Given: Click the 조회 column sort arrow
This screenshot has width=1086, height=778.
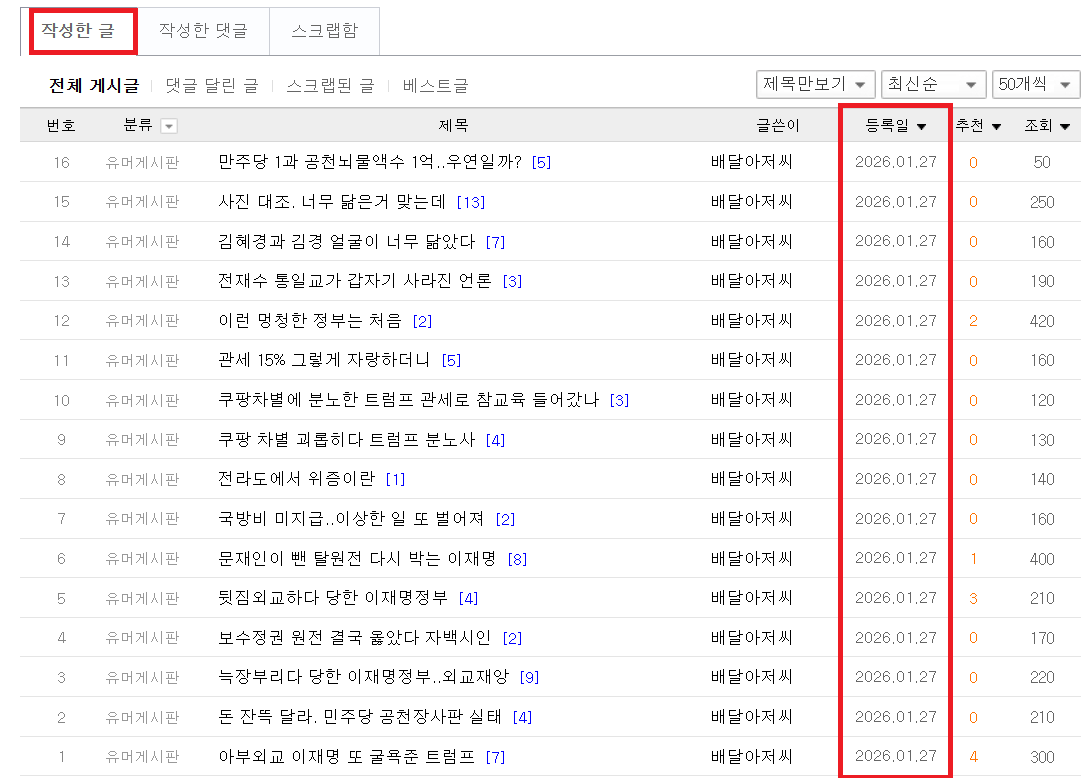Looking at the screenshot, I should click(1063, 125).
